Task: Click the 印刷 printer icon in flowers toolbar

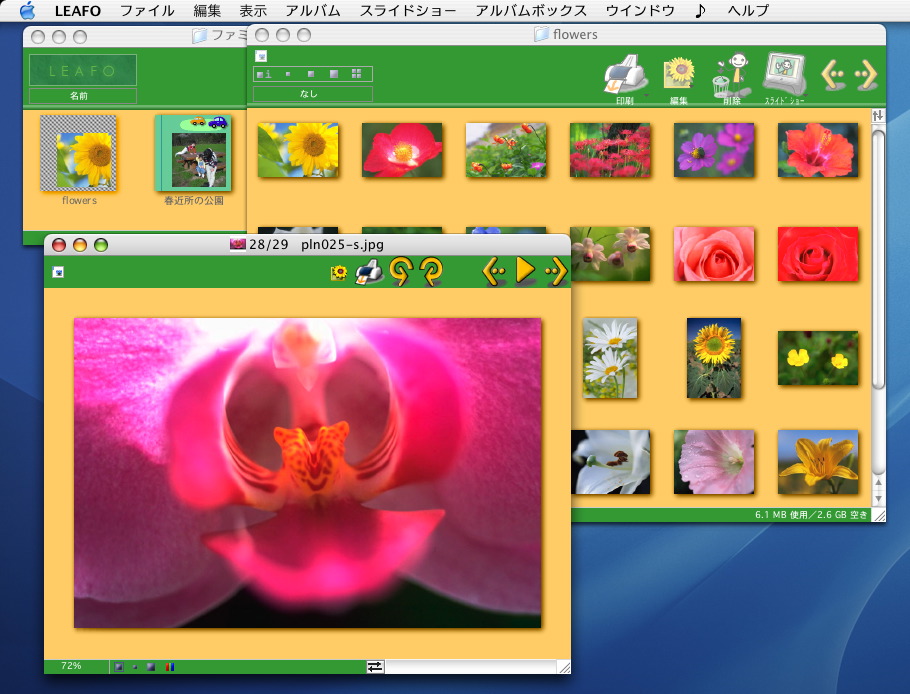Action: click(x=625, y=76)
